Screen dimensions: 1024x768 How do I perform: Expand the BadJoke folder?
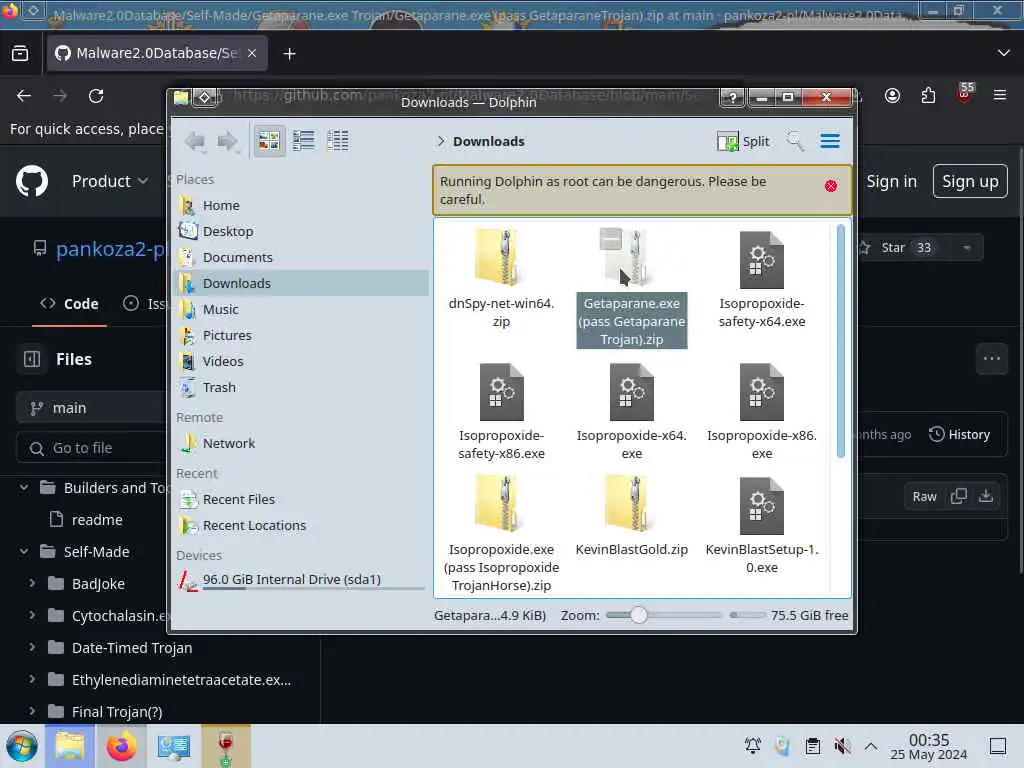(32, 583)
